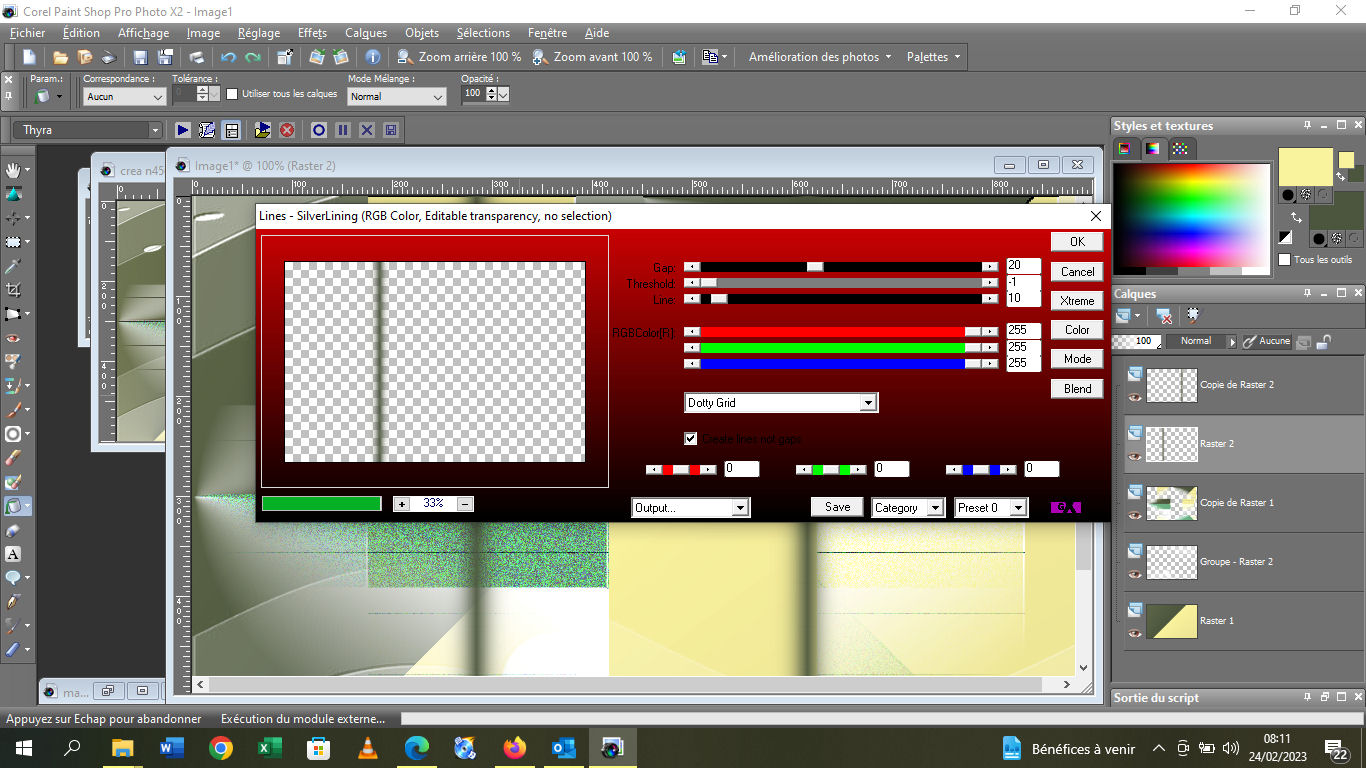Select the Dropper tool
The image size is (1366, 768).
[14, 266]
